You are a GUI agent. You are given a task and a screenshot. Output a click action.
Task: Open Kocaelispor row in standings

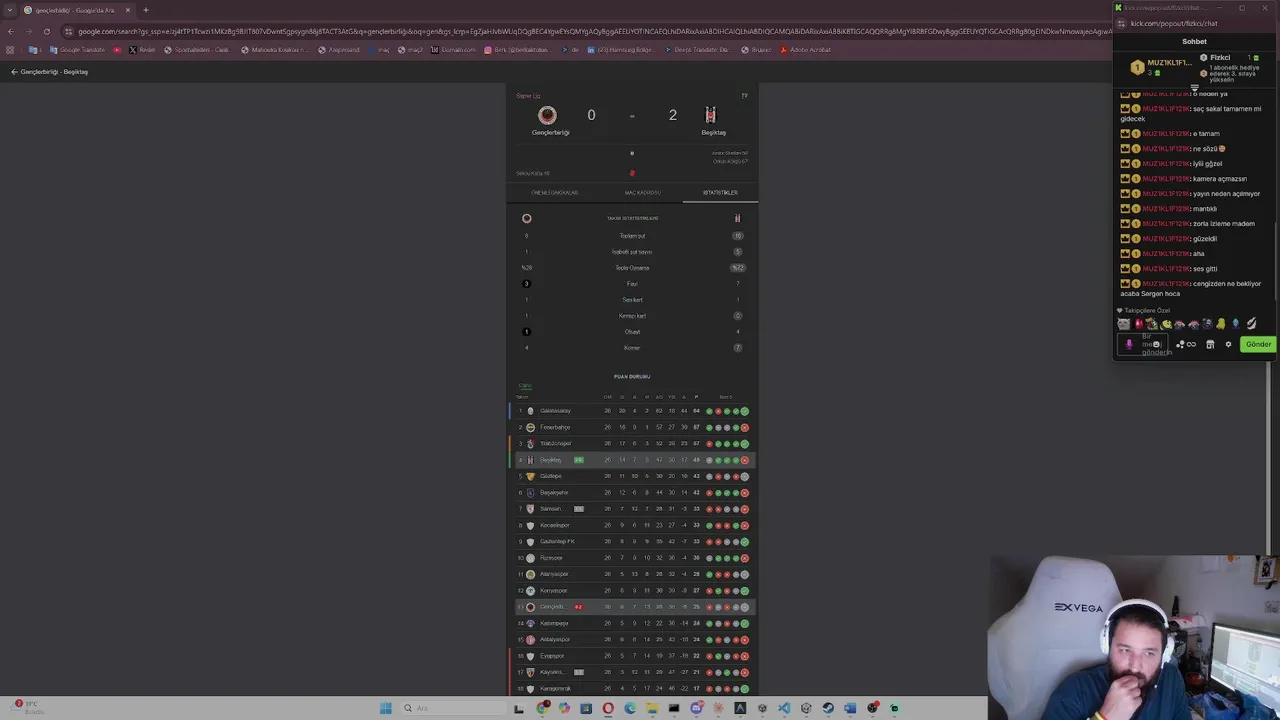click(632, 525)
